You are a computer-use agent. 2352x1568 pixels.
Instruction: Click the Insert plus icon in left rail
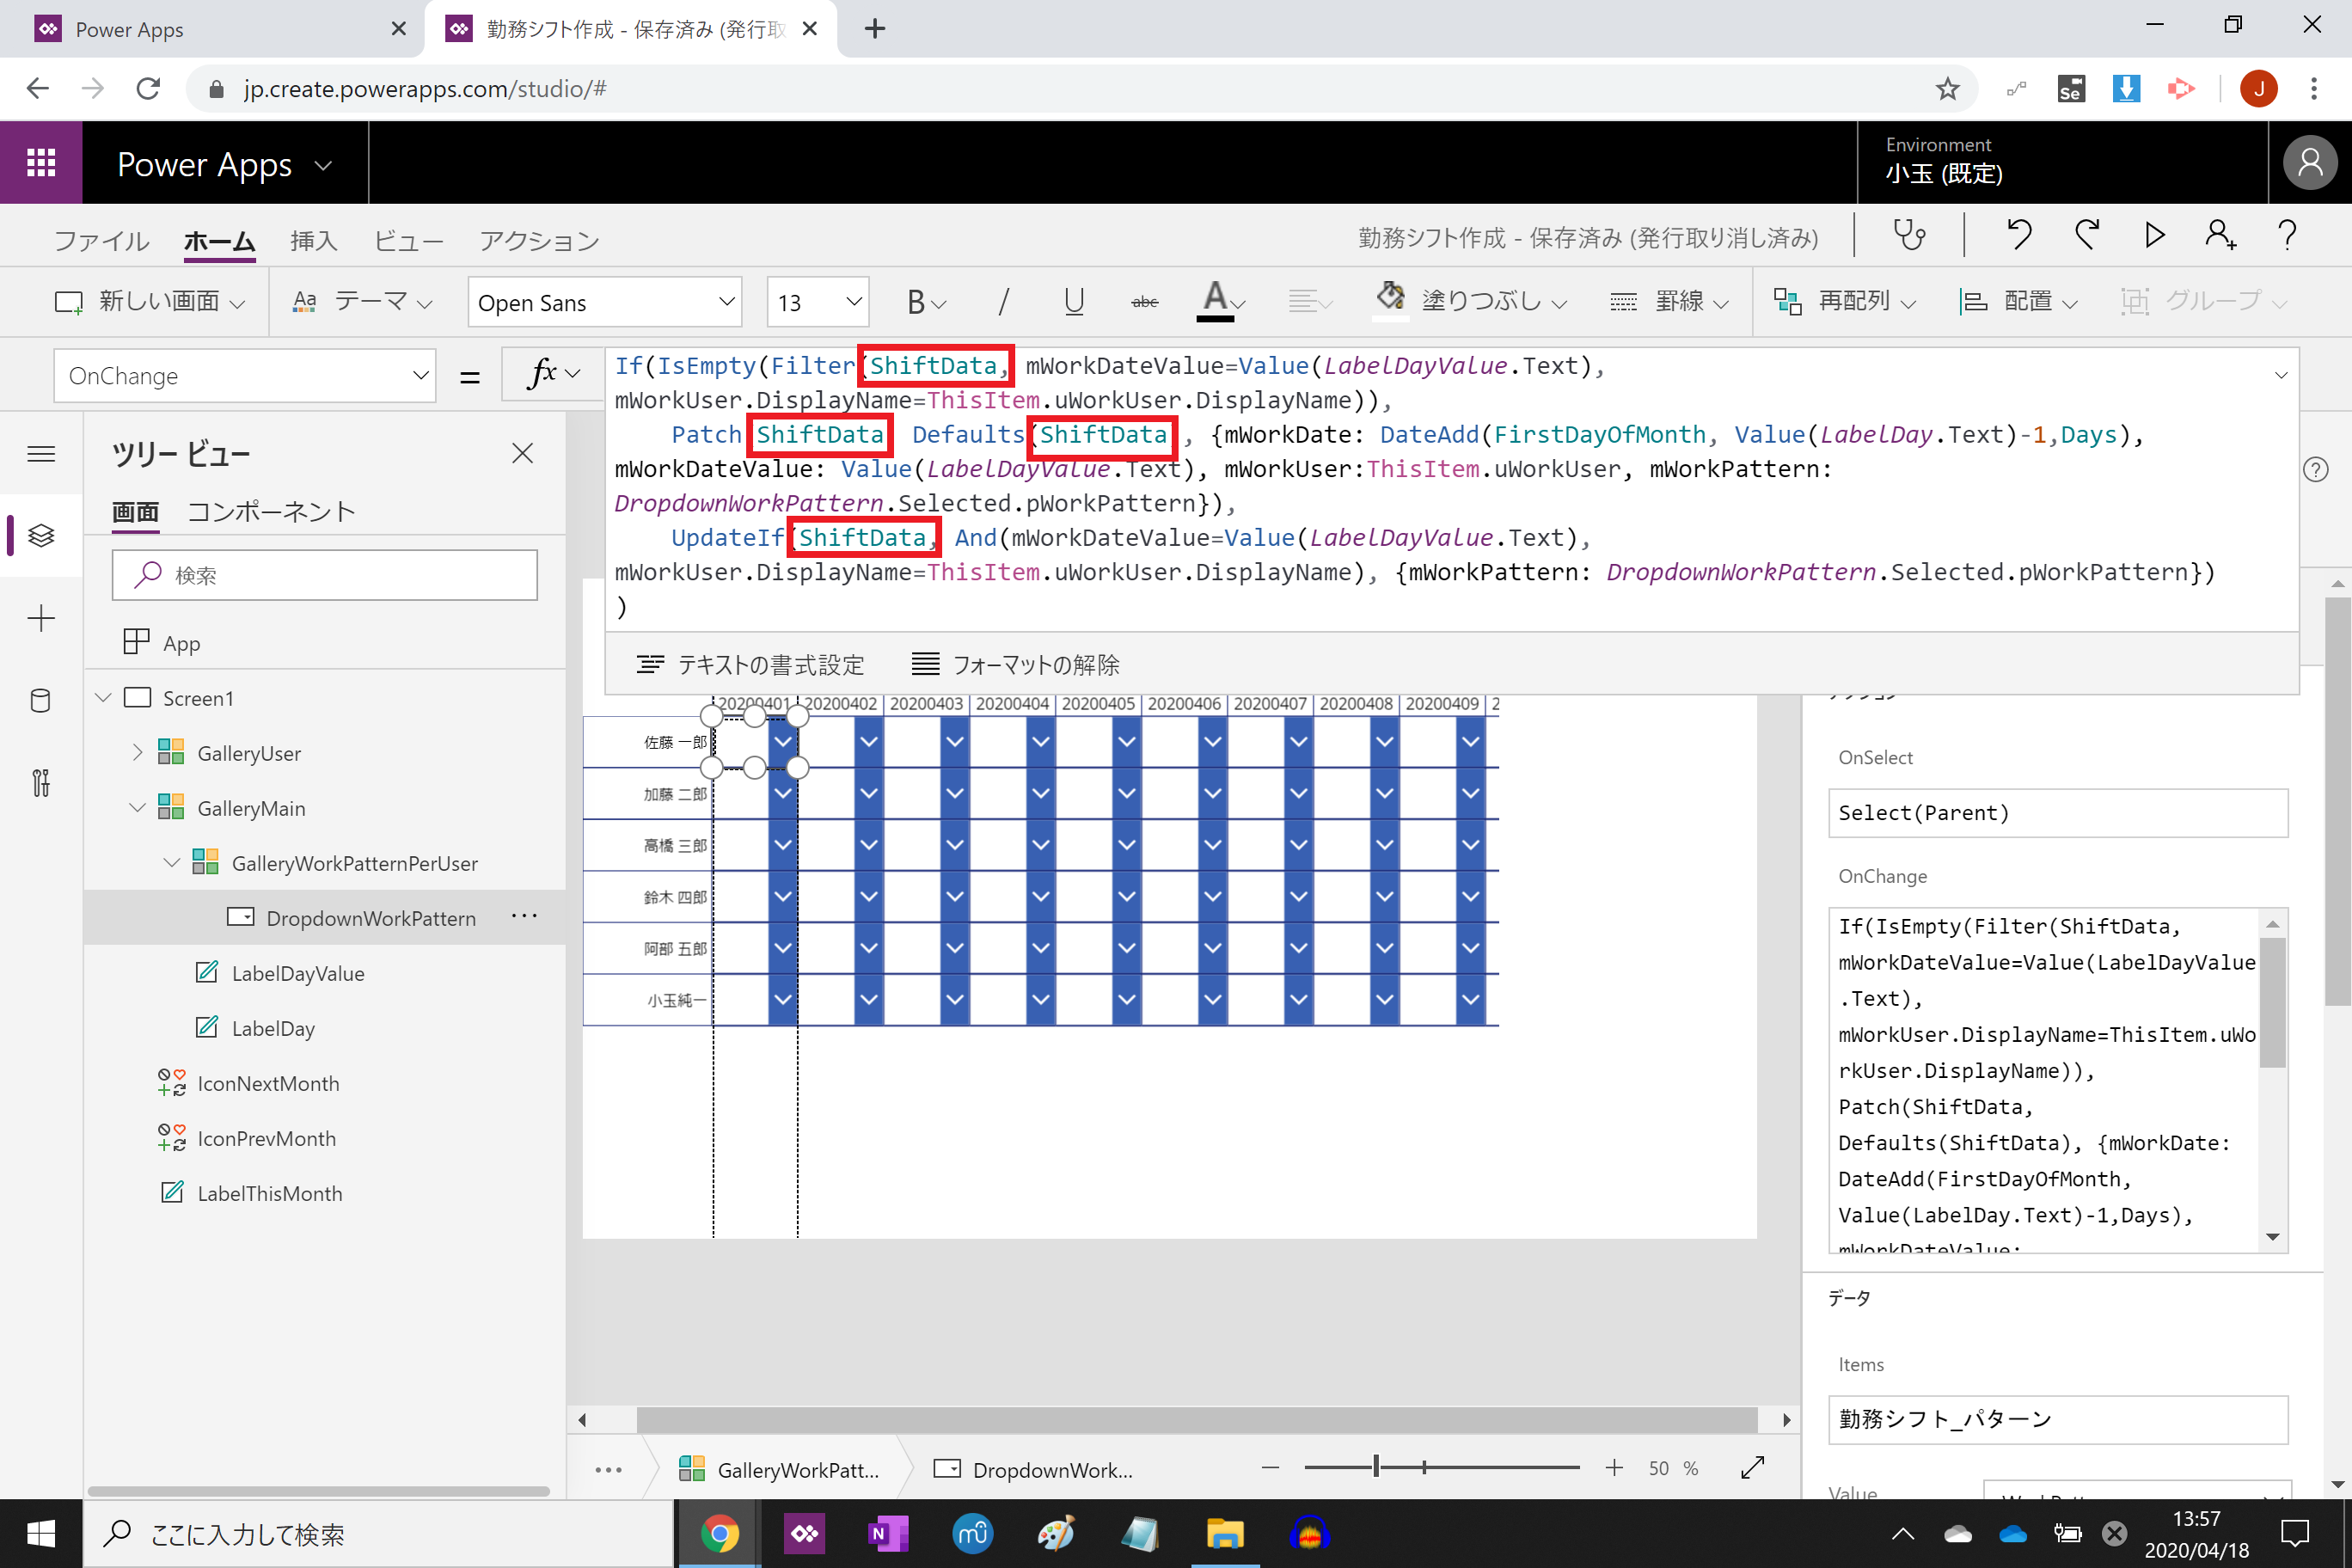[41, 619]
